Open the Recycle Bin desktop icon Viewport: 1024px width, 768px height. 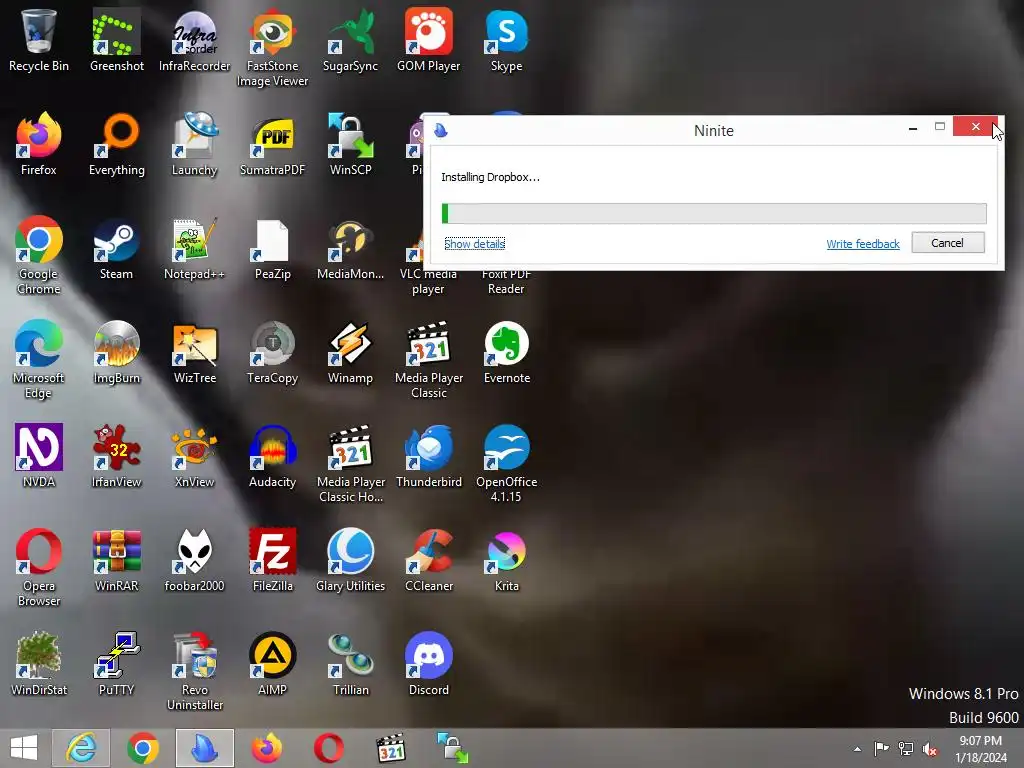39,40
